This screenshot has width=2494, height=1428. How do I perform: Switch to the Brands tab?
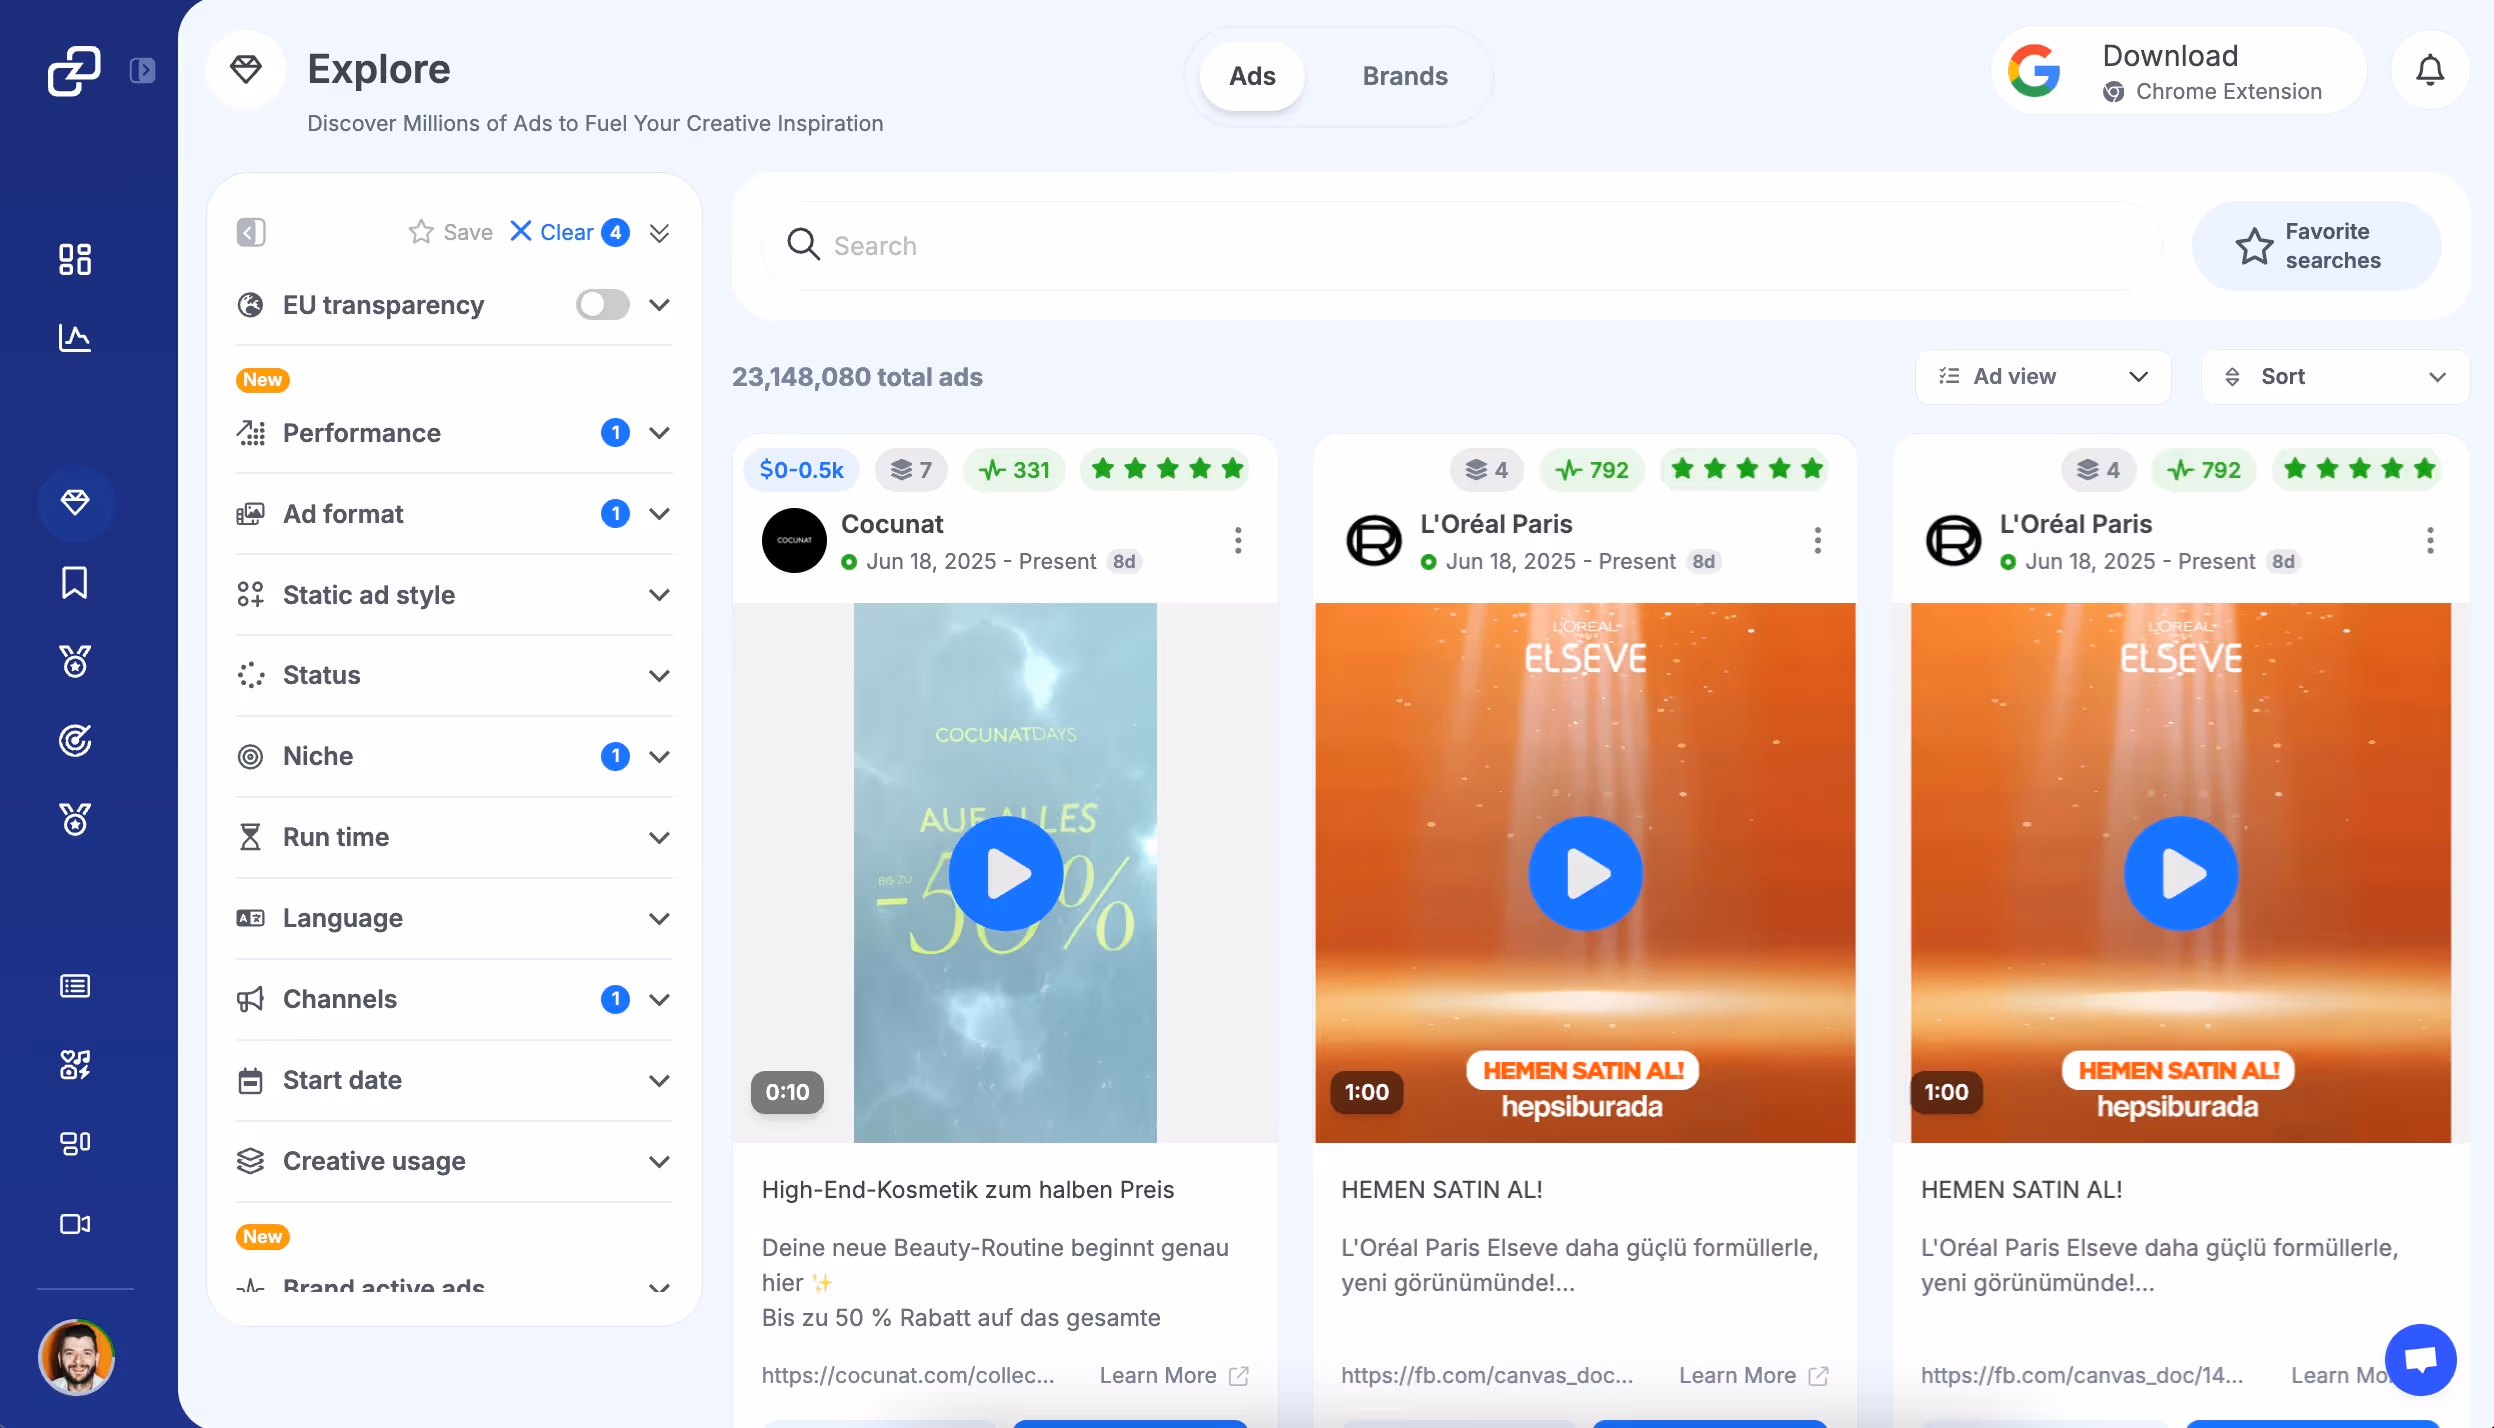(x=1404, y=76)
